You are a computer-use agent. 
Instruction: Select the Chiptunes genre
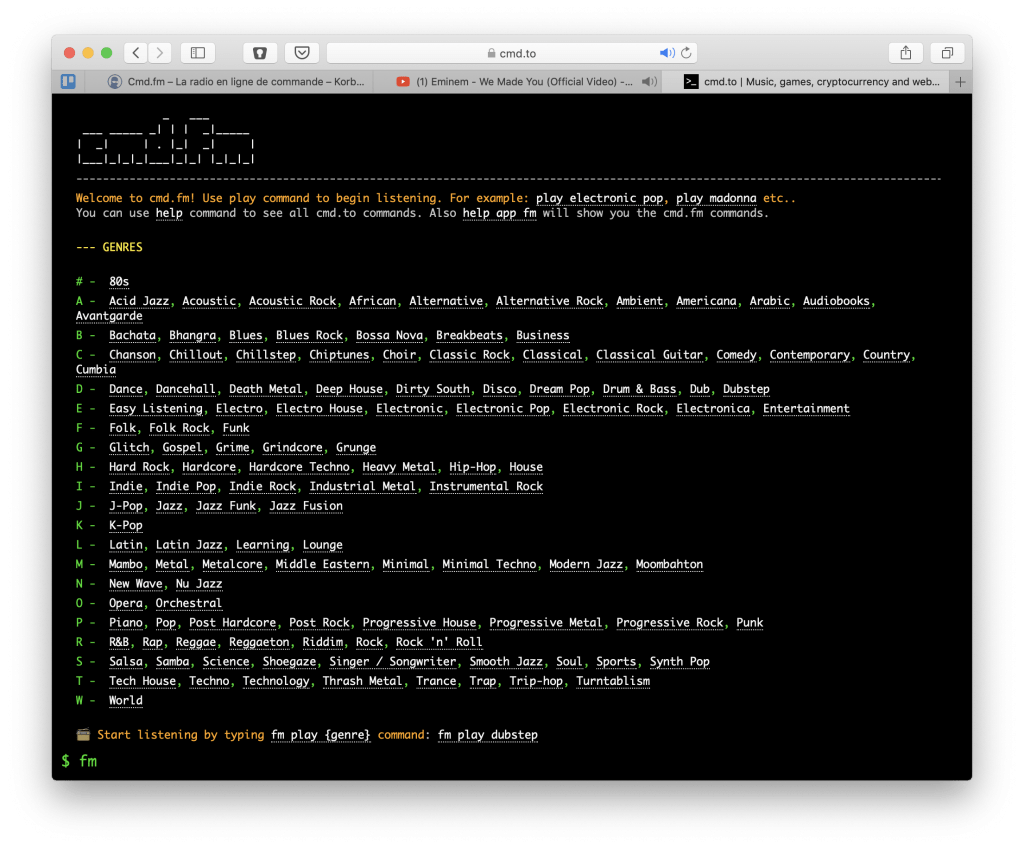click(x=339, y=355)
